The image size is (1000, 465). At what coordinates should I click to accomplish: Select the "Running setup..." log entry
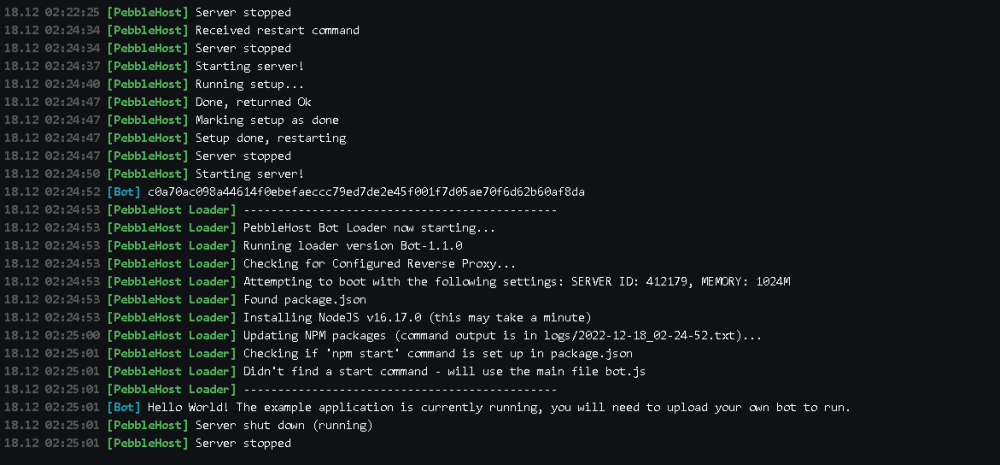pyautogui.click(x=249, y=84)
